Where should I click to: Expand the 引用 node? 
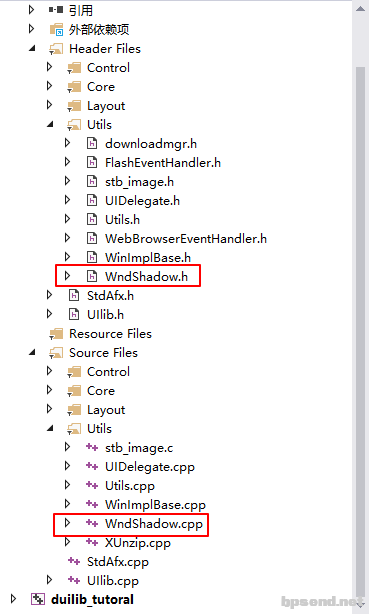pyautogui.click(x=31, y=9)
